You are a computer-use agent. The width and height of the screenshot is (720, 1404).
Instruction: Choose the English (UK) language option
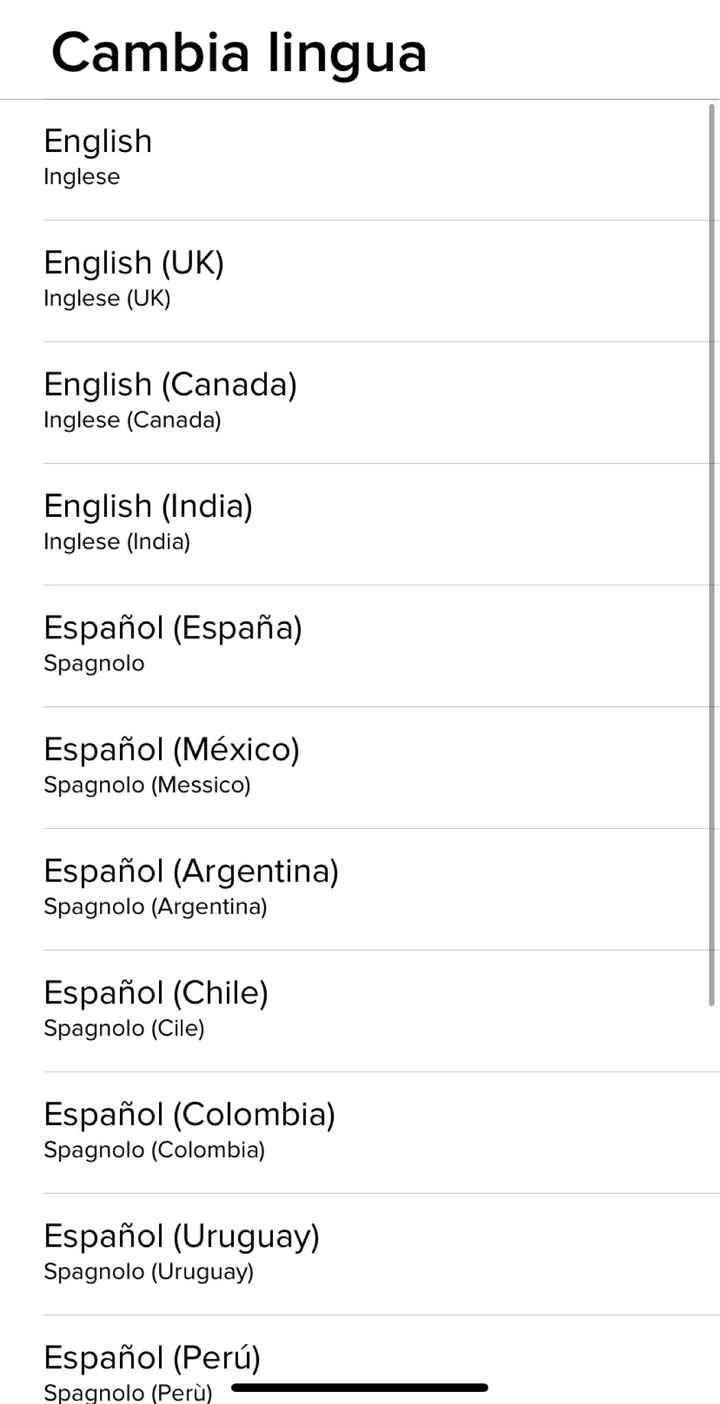point(134,263)
